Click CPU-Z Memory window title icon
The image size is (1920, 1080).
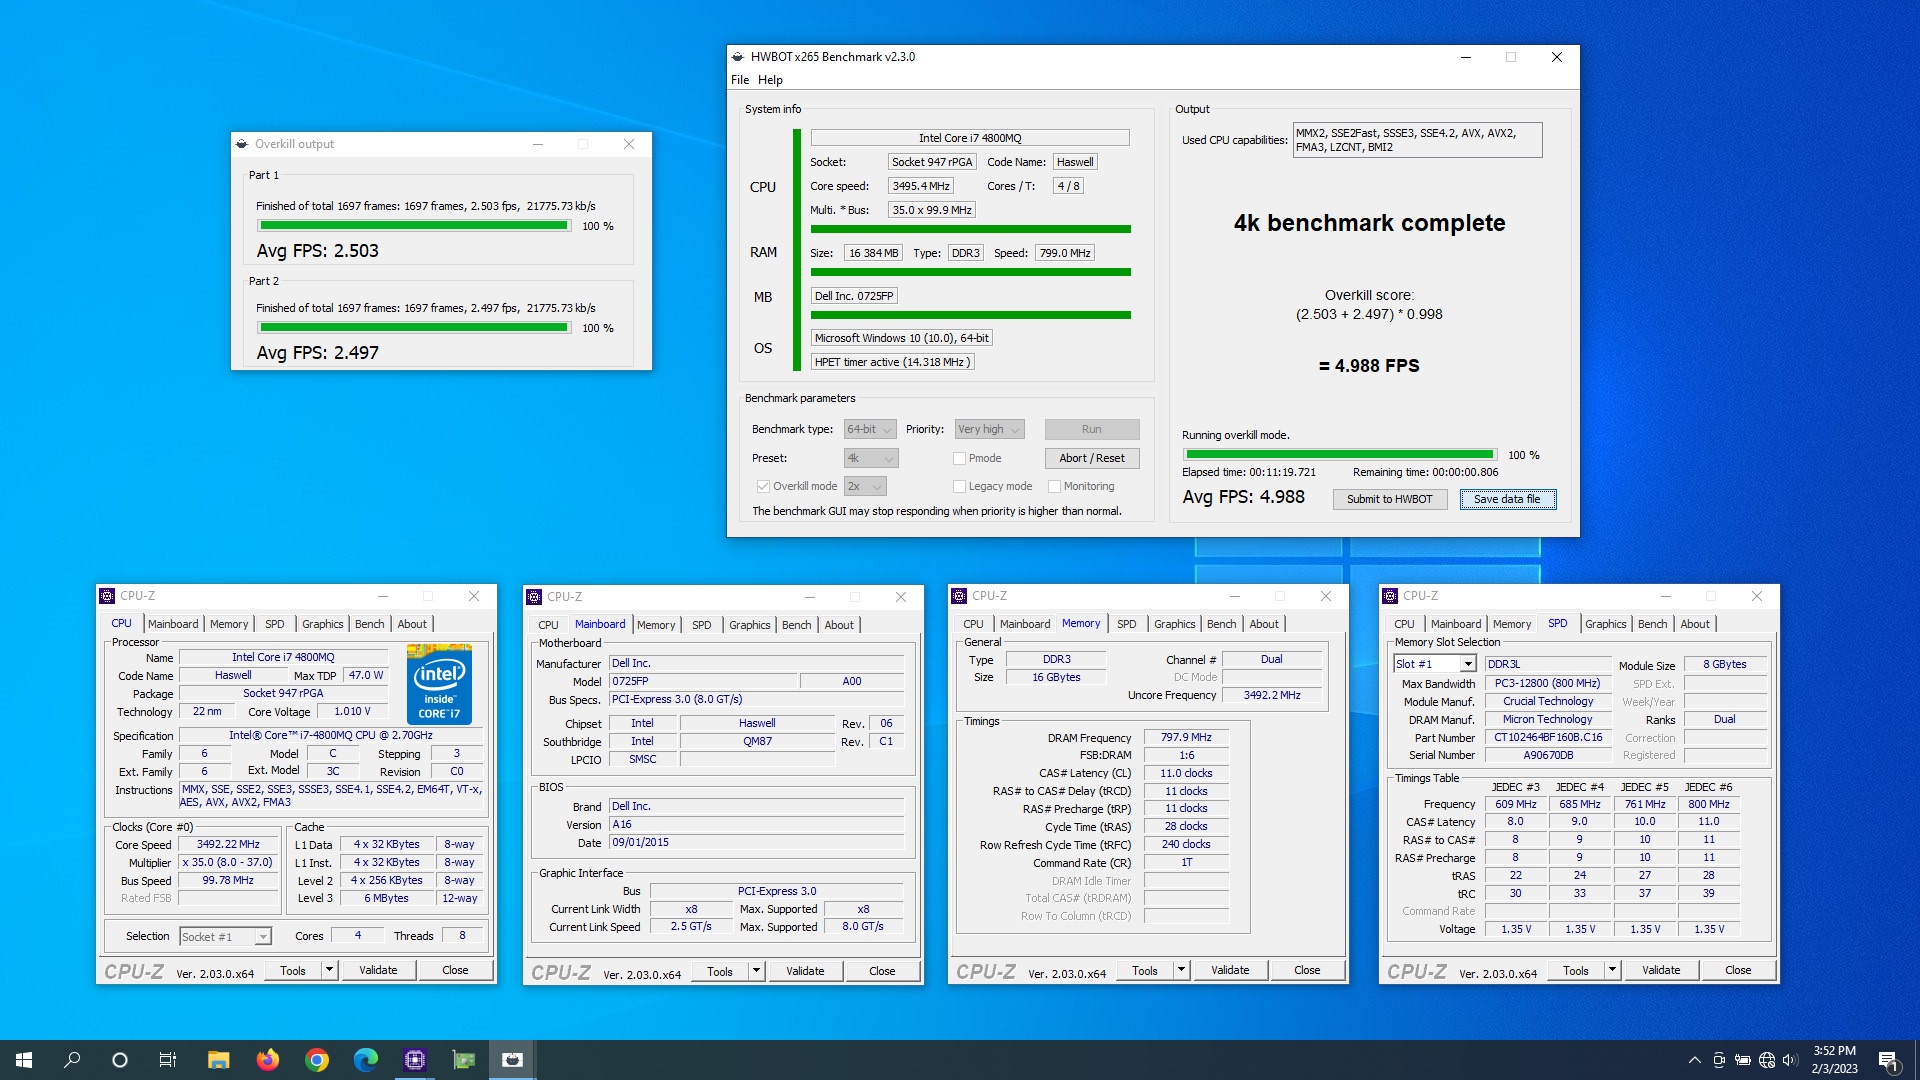(x=959, y=596)
